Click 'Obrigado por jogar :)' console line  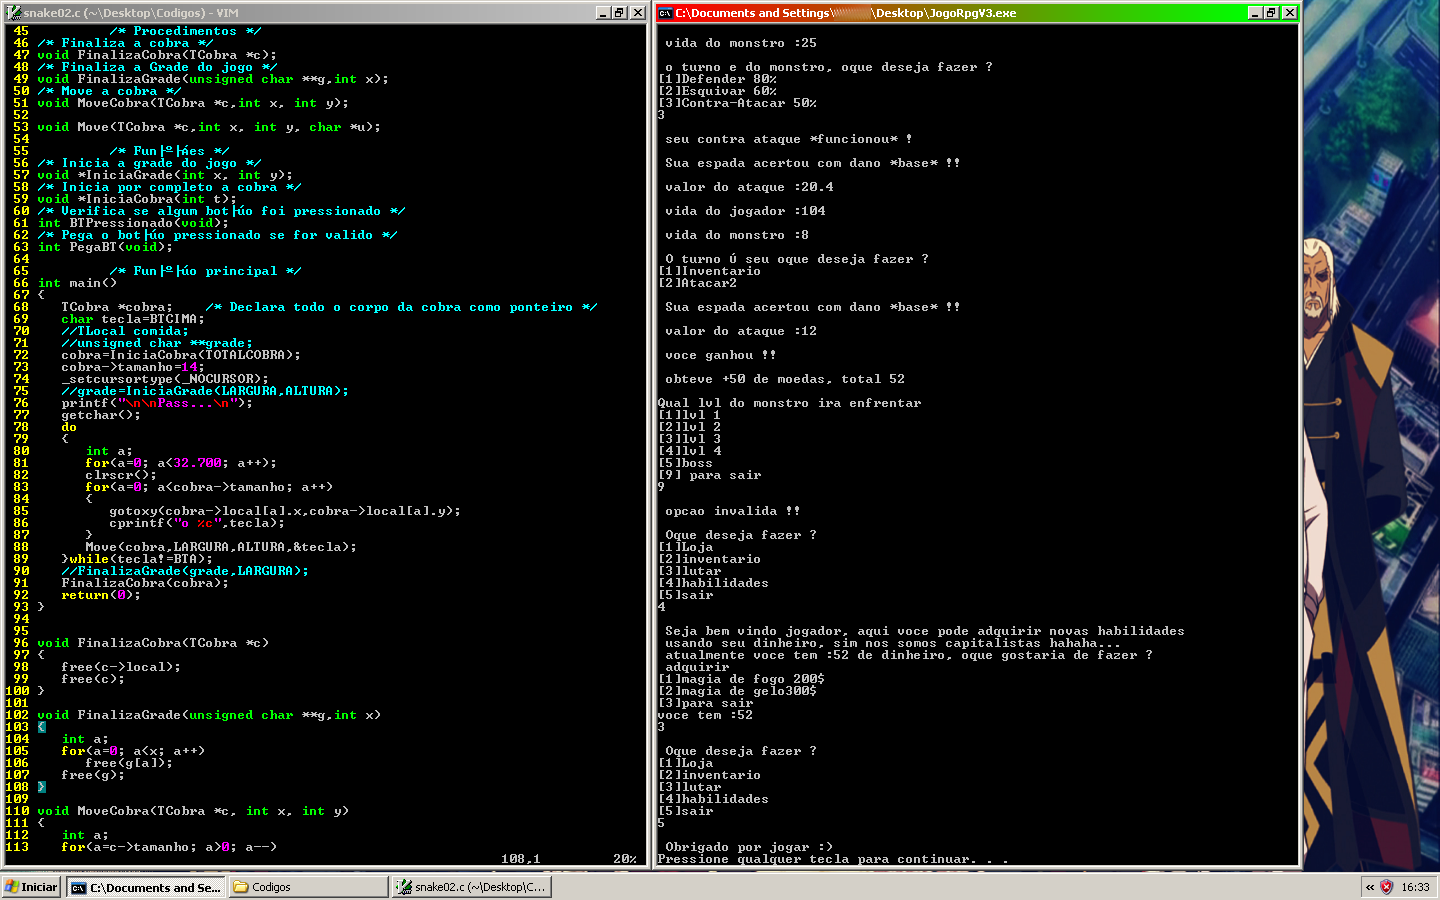tap(749, 847)
